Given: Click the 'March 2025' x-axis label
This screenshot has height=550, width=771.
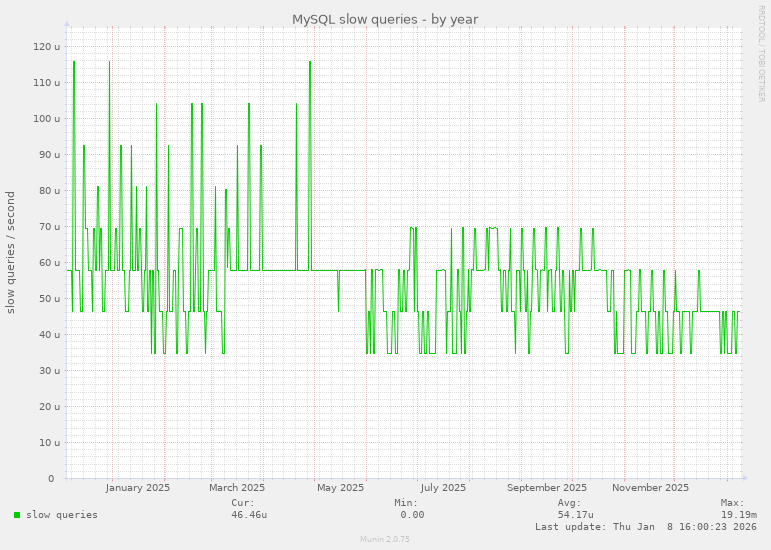Looking at the screenshot, I should [237, 488].
